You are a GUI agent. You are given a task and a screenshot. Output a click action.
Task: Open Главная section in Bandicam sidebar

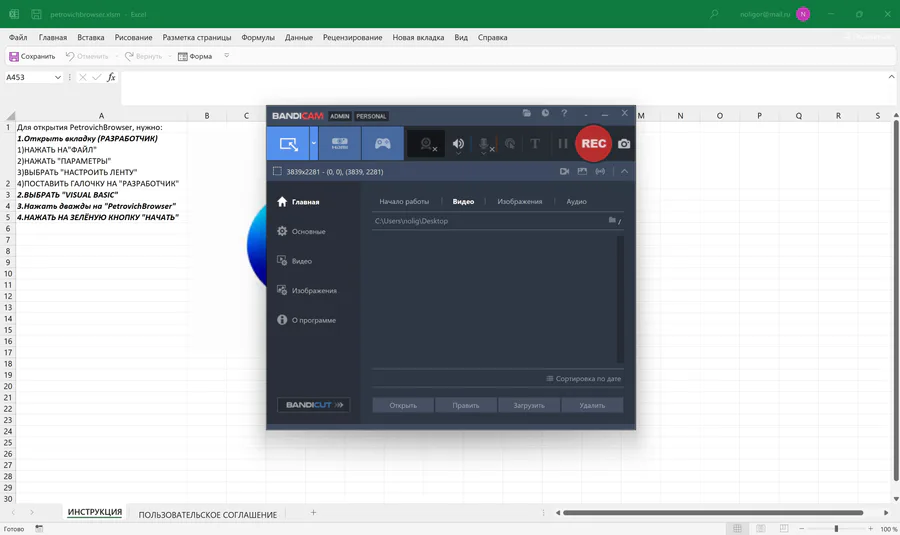[x=298, y=202]
